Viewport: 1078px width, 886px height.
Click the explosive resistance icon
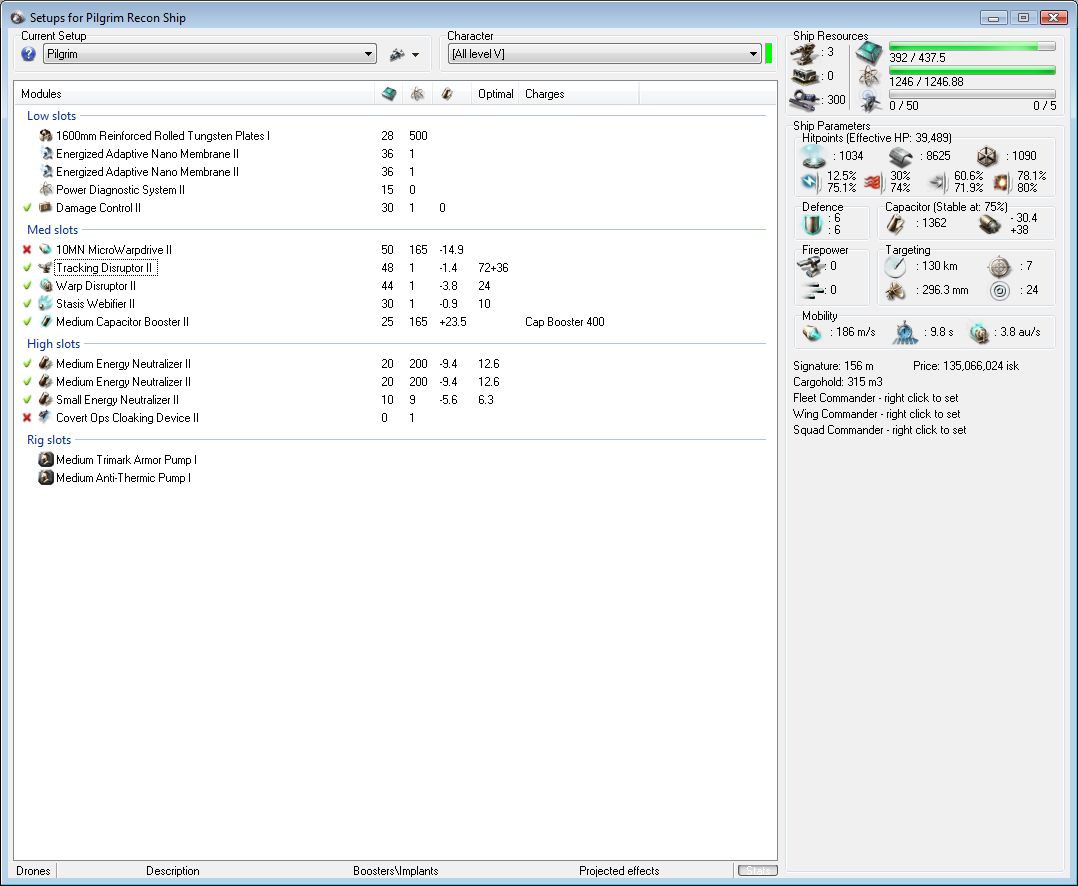click(x=1002, y=182)
